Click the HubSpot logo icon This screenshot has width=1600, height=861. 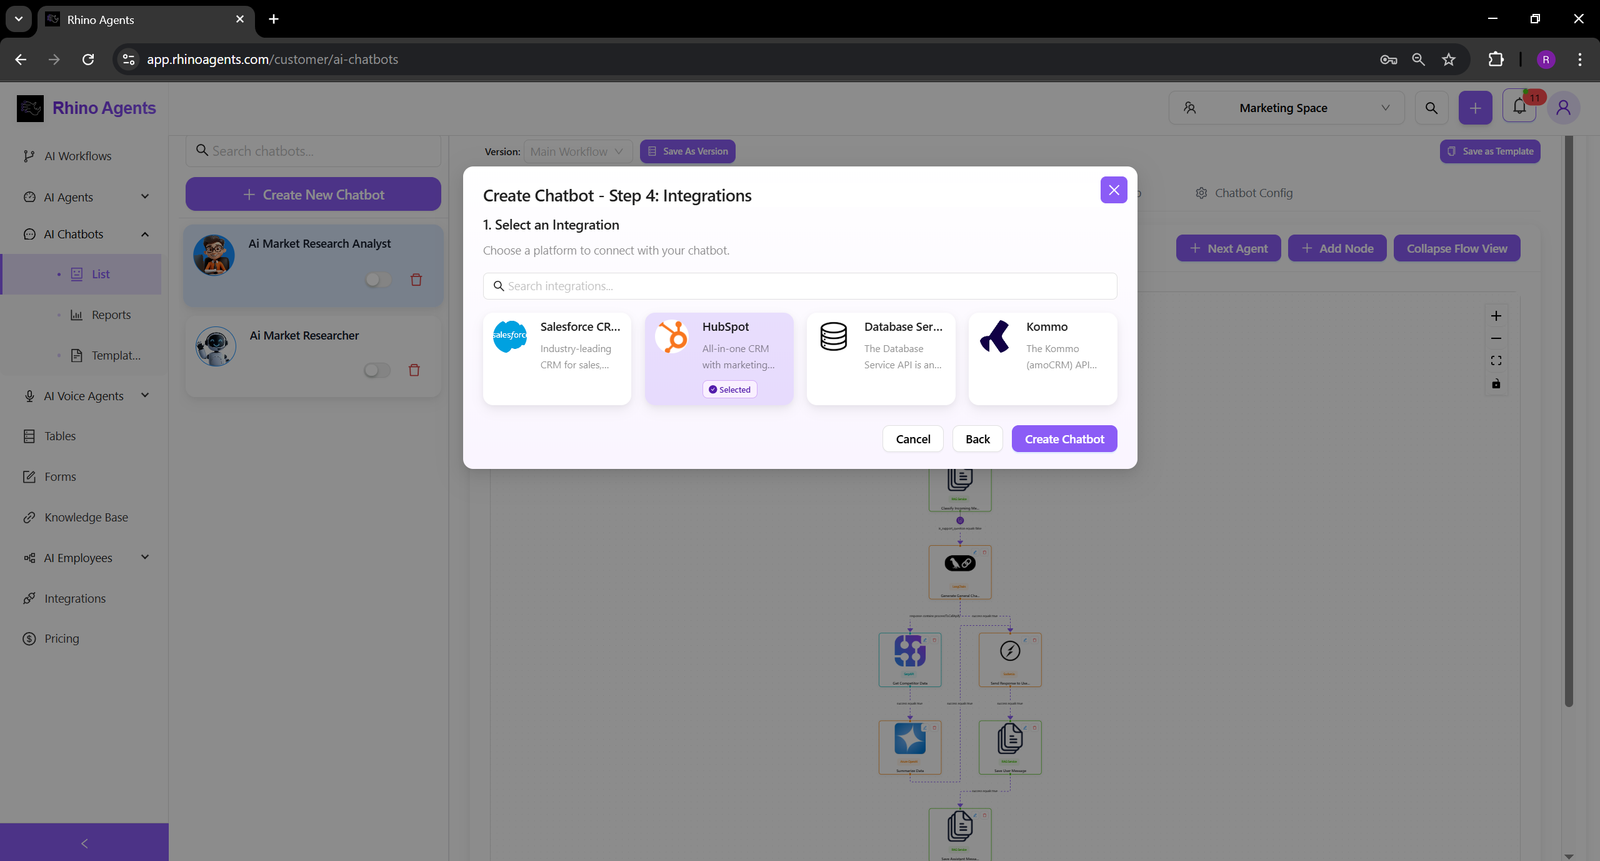(x=672, y=337)
